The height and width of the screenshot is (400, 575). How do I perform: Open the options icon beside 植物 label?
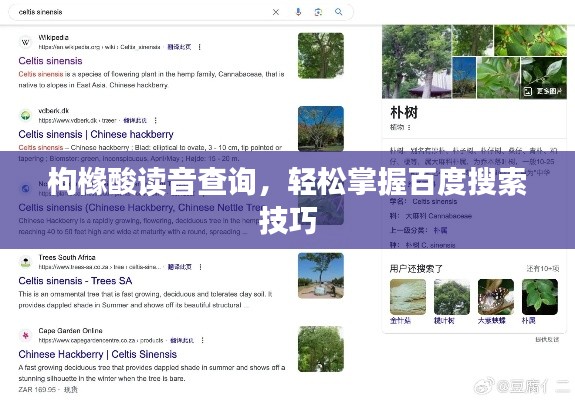tap(409, 127)
